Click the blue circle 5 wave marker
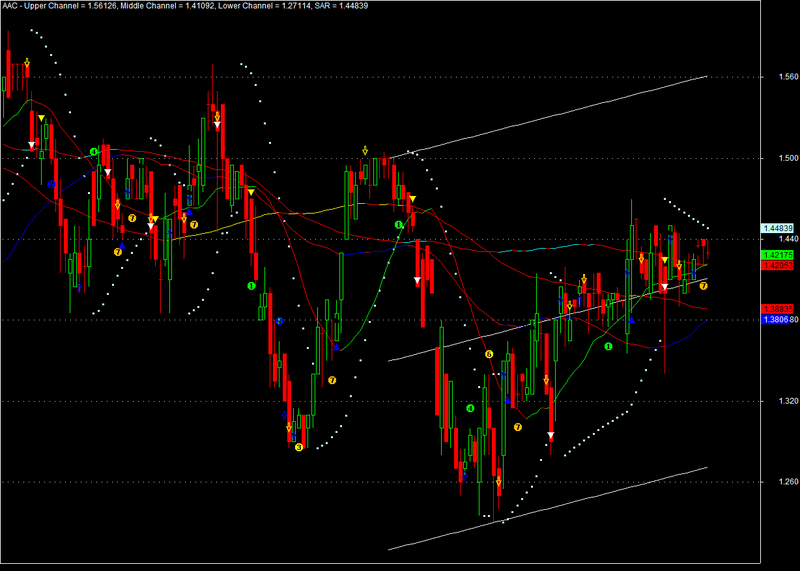 [x=279, y=321]
